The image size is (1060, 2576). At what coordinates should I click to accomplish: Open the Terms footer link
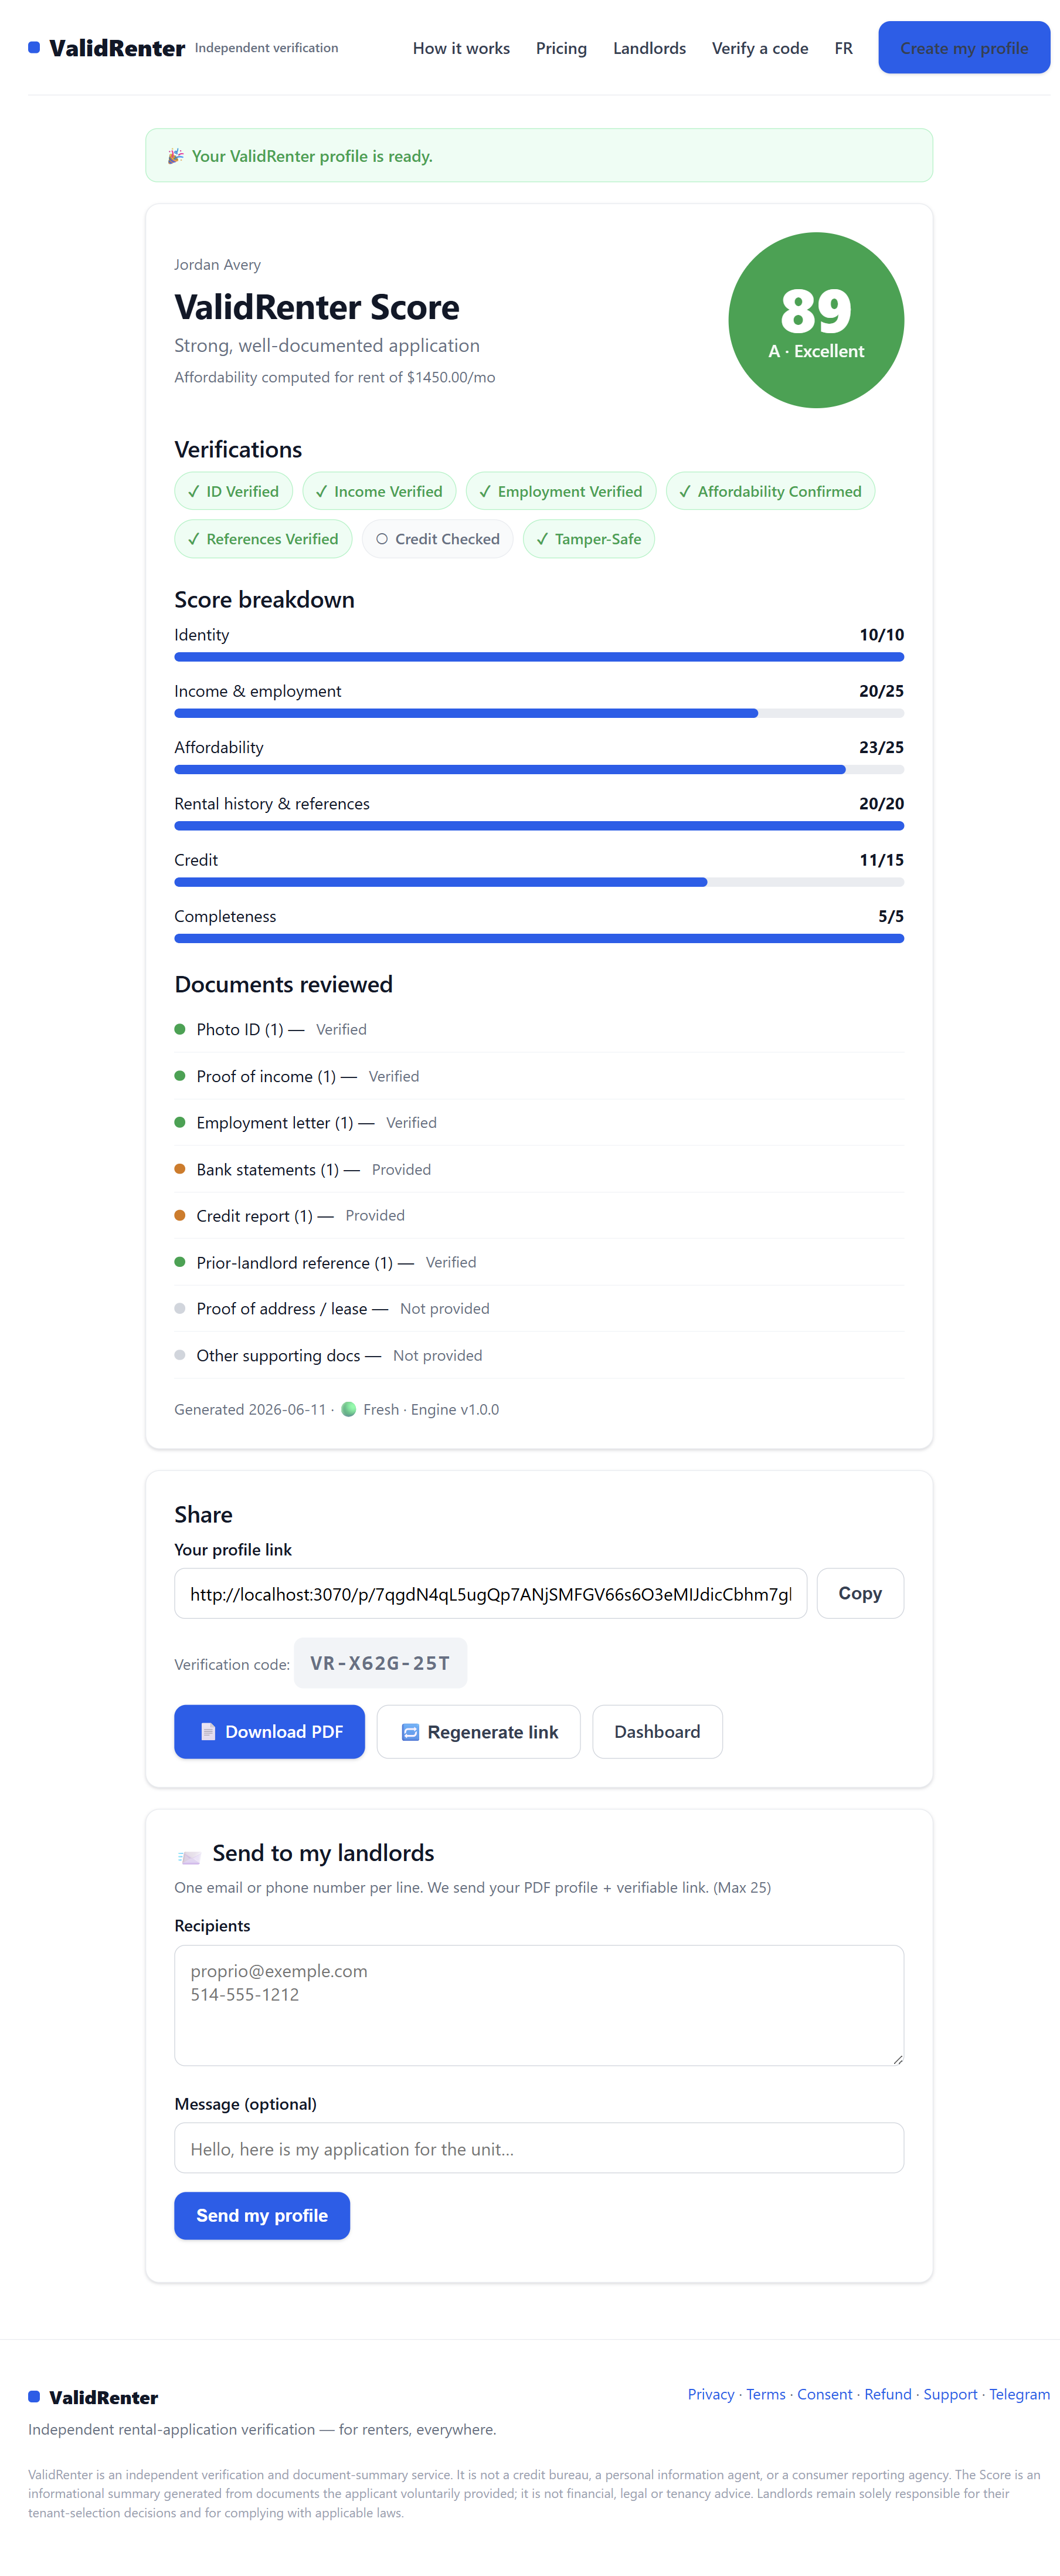(x=766, y=2394)
